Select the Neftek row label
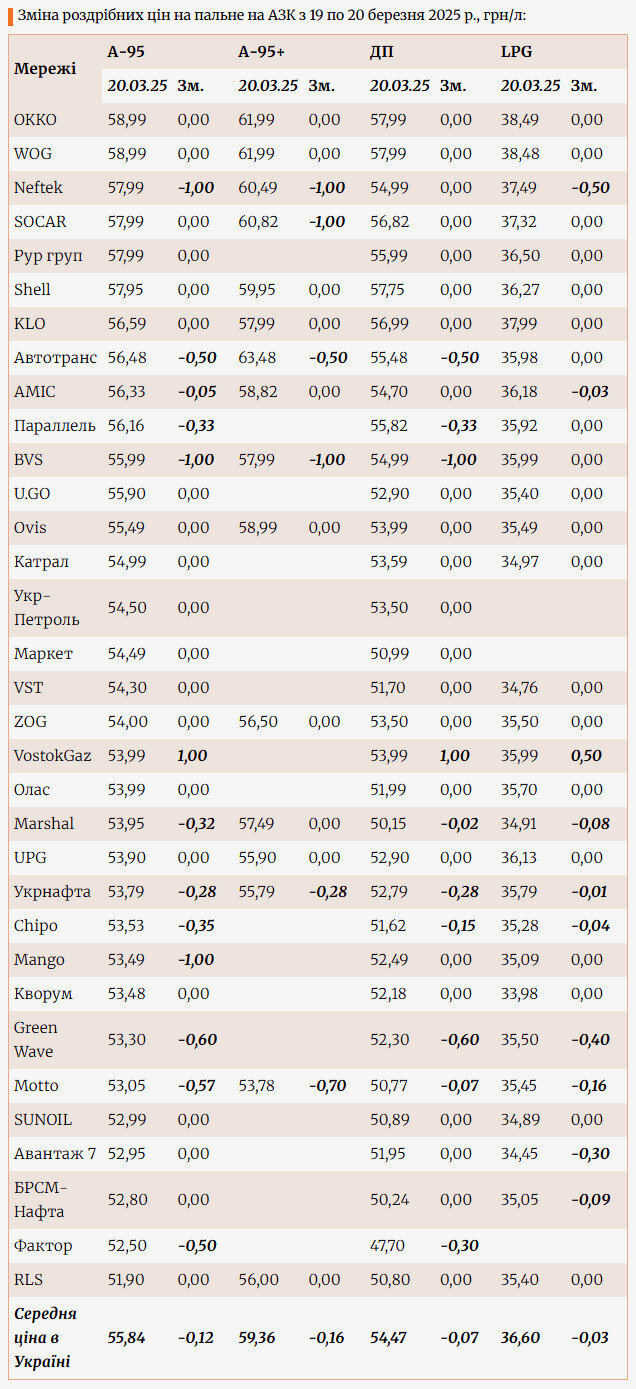 tap(38, 188)
